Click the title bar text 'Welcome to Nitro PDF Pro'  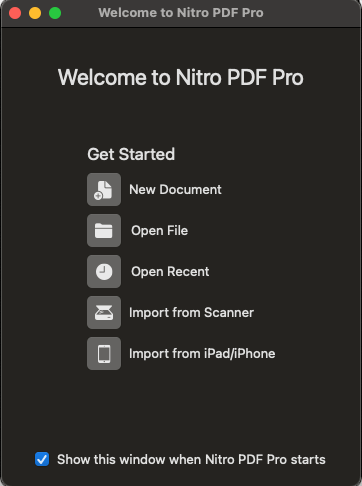[181, 13]
